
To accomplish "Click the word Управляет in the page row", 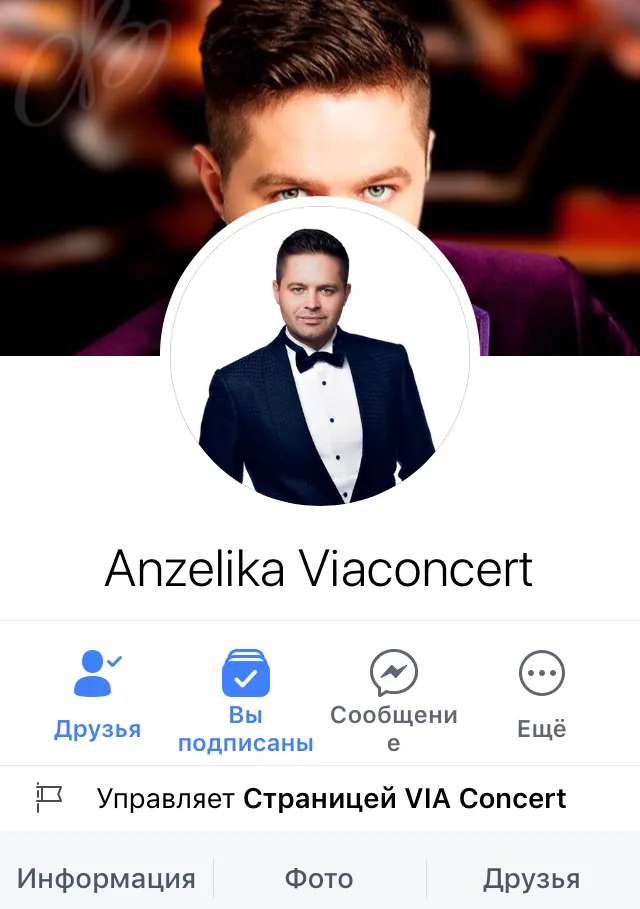I will (x=165, y=799).
